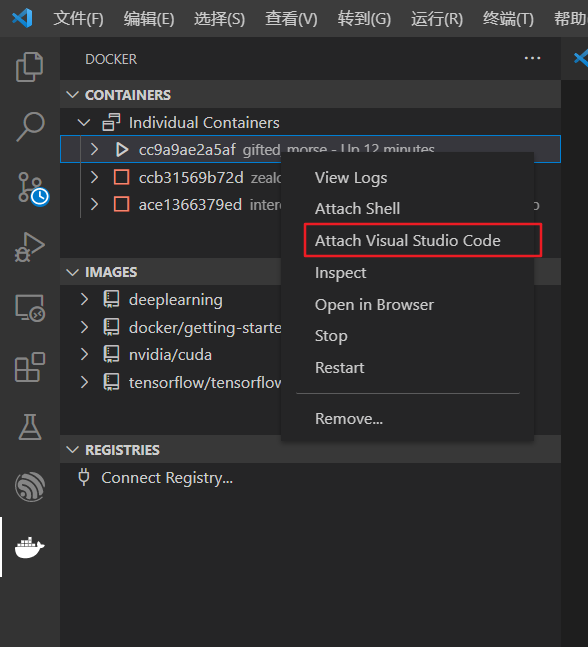Open Source Control view icon
The width and height of the screenshot is (588, 647).
pos(33,189)
